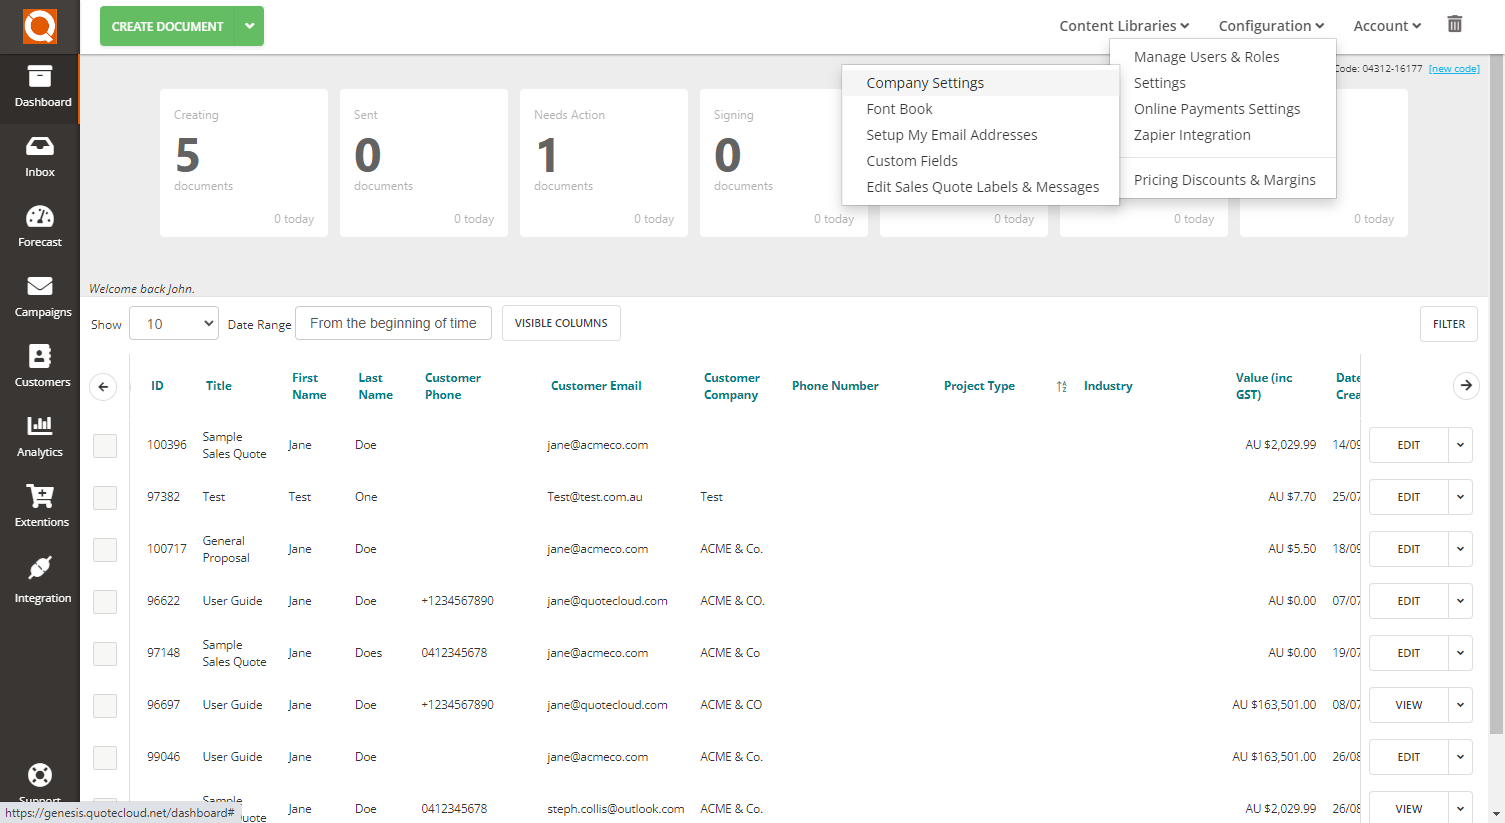Click the Date Range field
Screen dimensions: 1505x823
pyautogui.click(x=392, y=323)
